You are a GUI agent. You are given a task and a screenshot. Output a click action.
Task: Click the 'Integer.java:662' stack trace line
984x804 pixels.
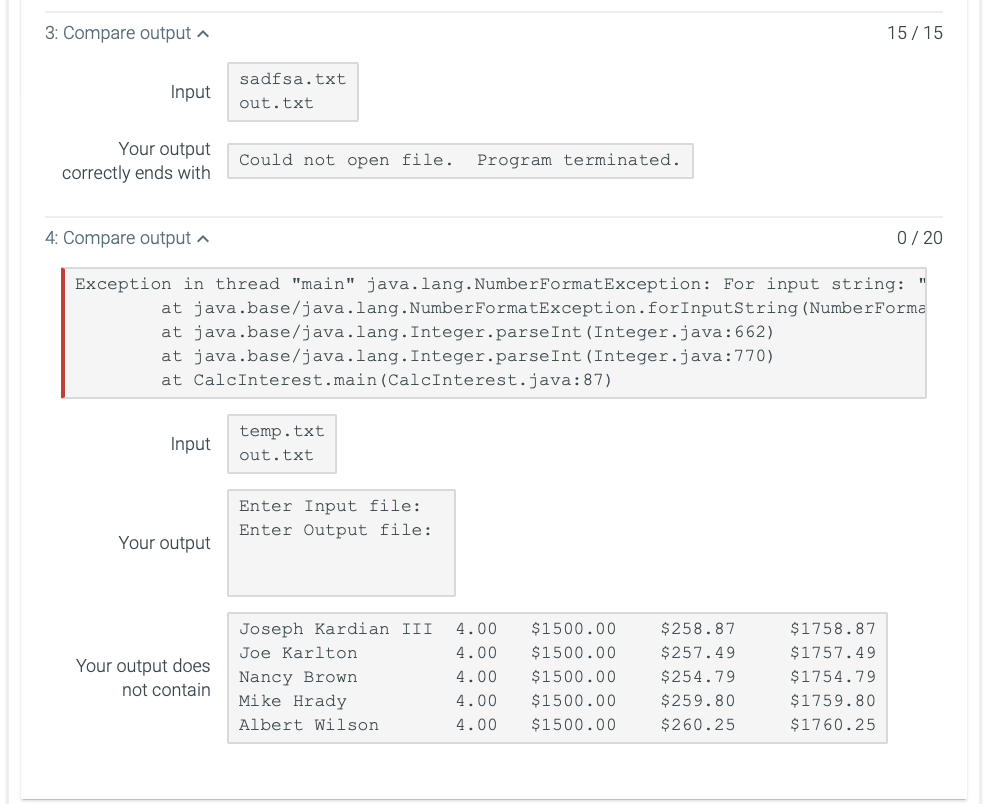468,331
